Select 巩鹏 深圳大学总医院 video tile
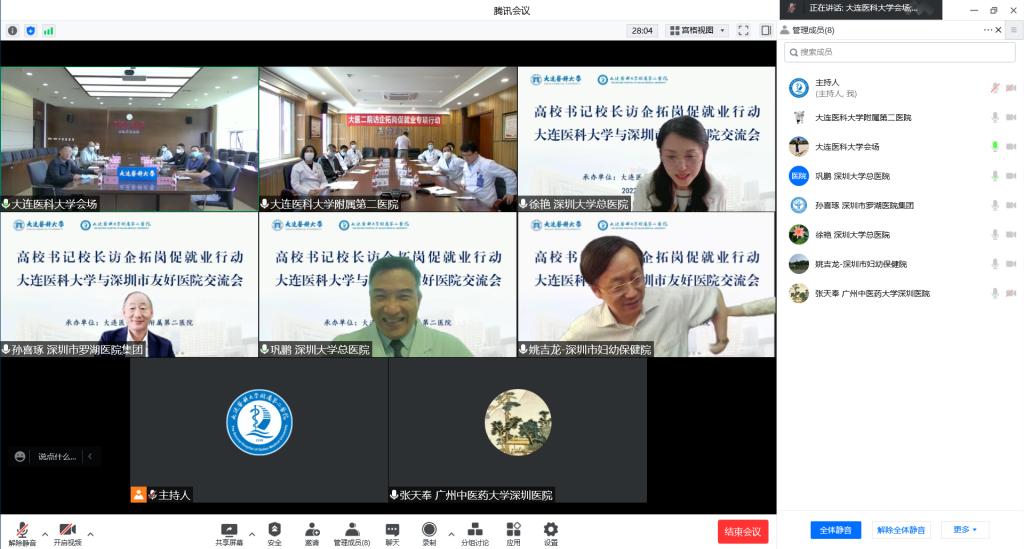This screenshot has width=1024, height=549. pyautogui.click(x=388, y=285)
